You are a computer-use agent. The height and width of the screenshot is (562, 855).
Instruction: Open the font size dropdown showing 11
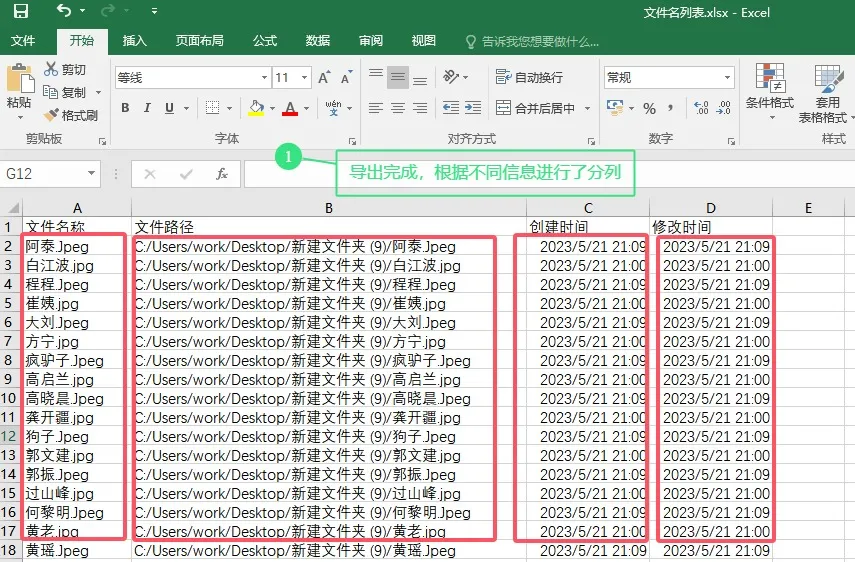305,78
